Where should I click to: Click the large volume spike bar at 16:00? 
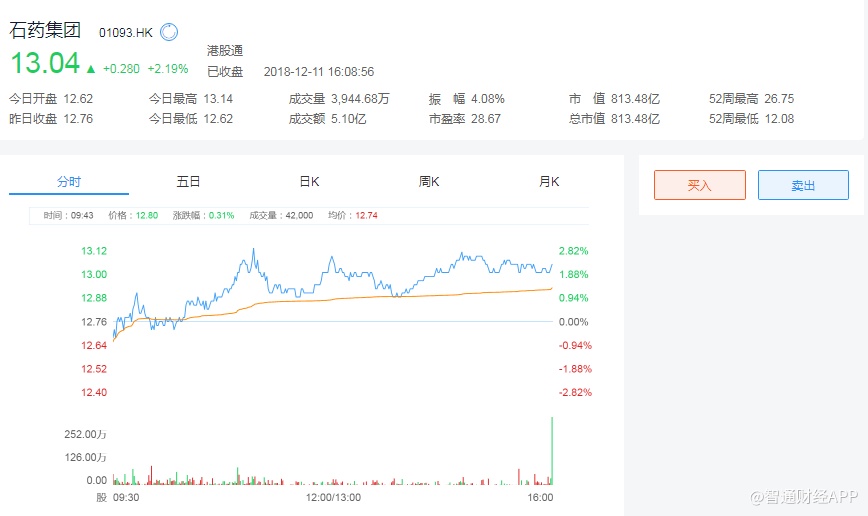point(552,450)
